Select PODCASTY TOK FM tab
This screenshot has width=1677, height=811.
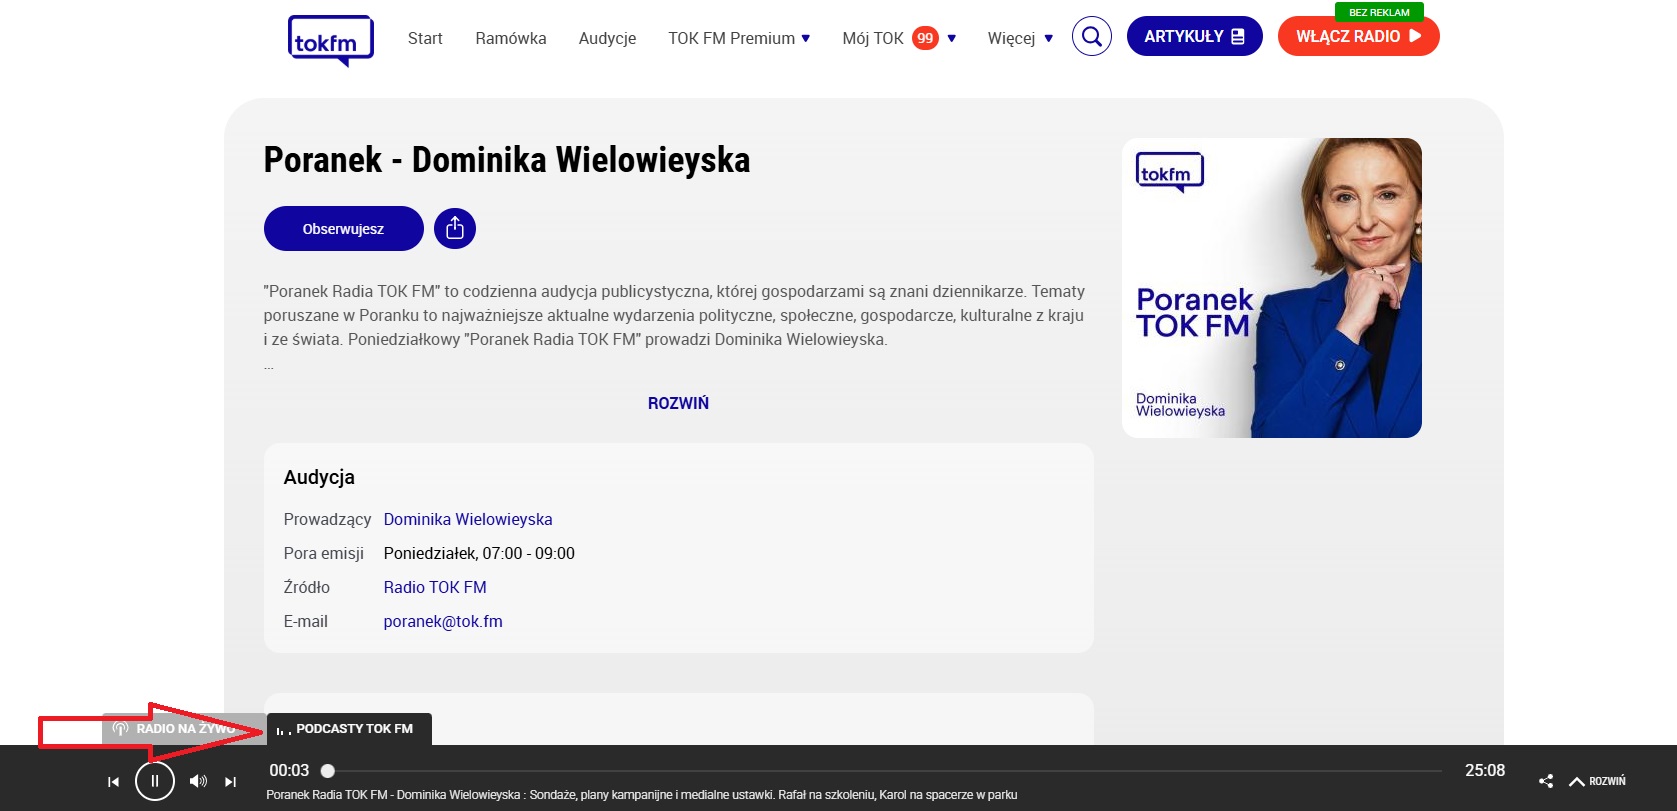point(349,729)
